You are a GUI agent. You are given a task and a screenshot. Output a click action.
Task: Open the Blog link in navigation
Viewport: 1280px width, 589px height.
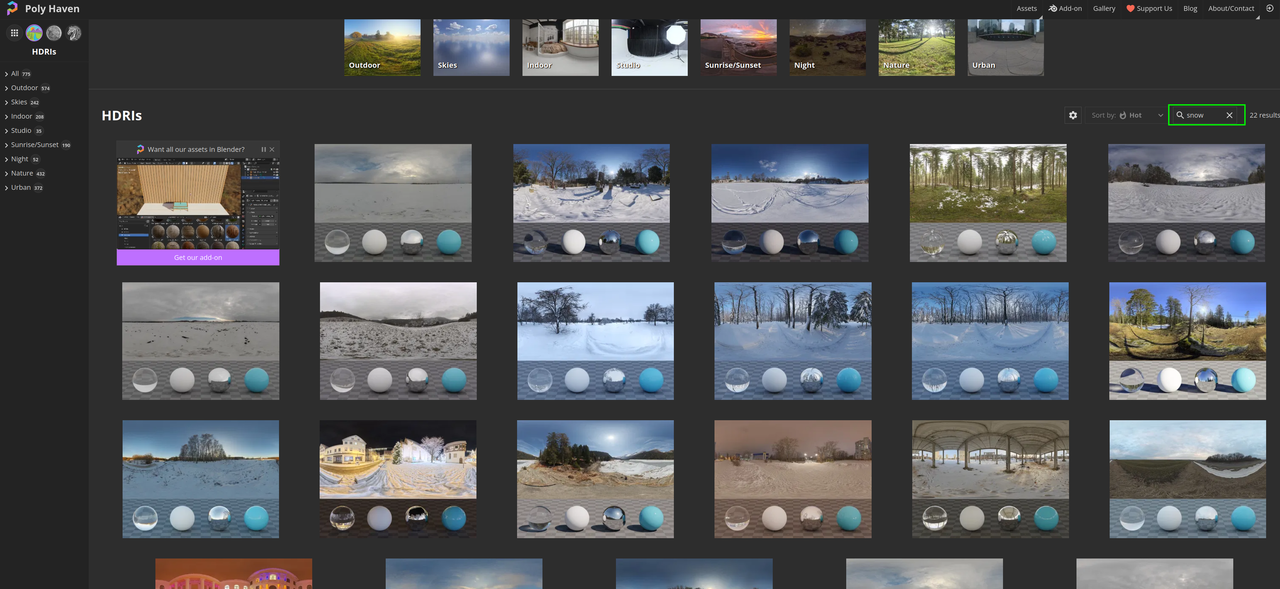coord(1190,8)
